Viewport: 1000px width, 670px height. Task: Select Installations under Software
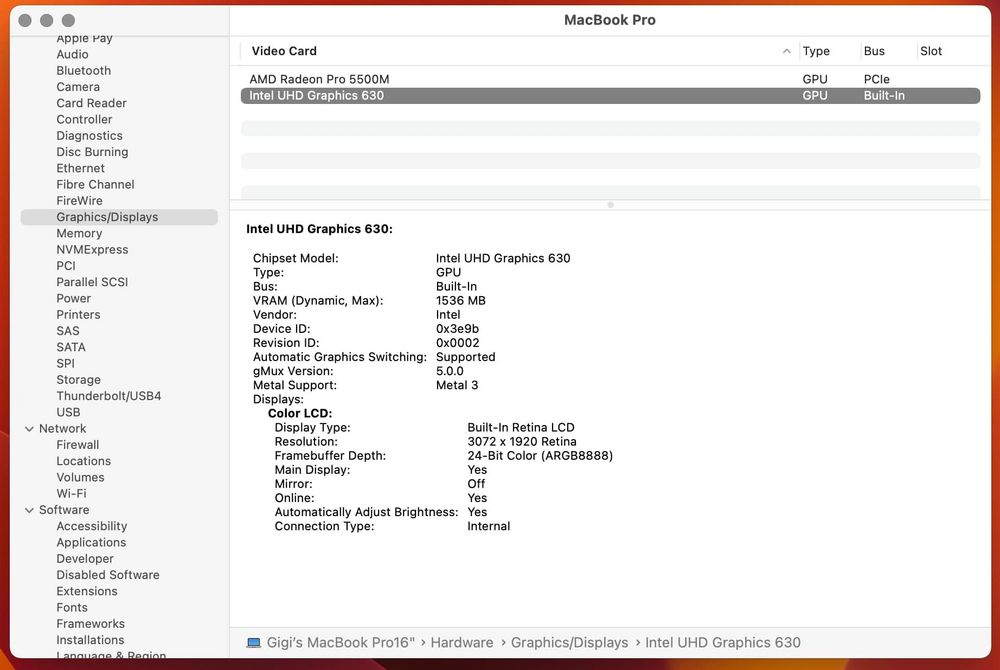pyautogui.click(x=90, y=639)
